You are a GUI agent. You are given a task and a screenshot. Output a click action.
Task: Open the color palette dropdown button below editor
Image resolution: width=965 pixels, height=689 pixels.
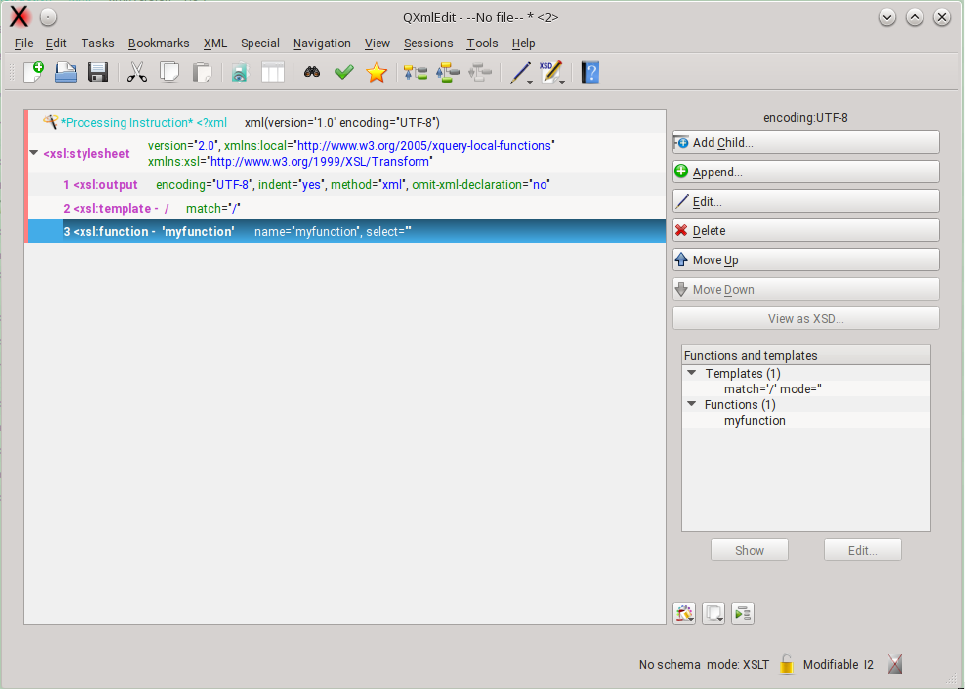(x=684, y=613)
